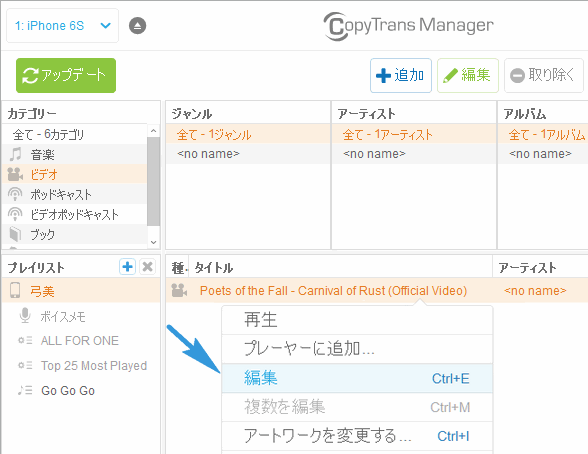Click the video camera icon beside ビデオ
The image size is (588, 454).
pos(15,174)
